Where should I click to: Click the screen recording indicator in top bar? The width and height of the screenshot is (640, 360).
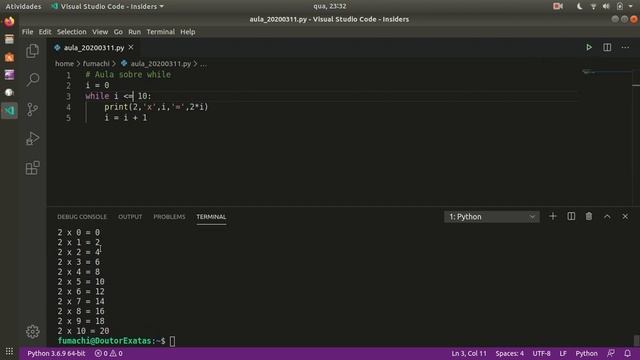point(558,7)
